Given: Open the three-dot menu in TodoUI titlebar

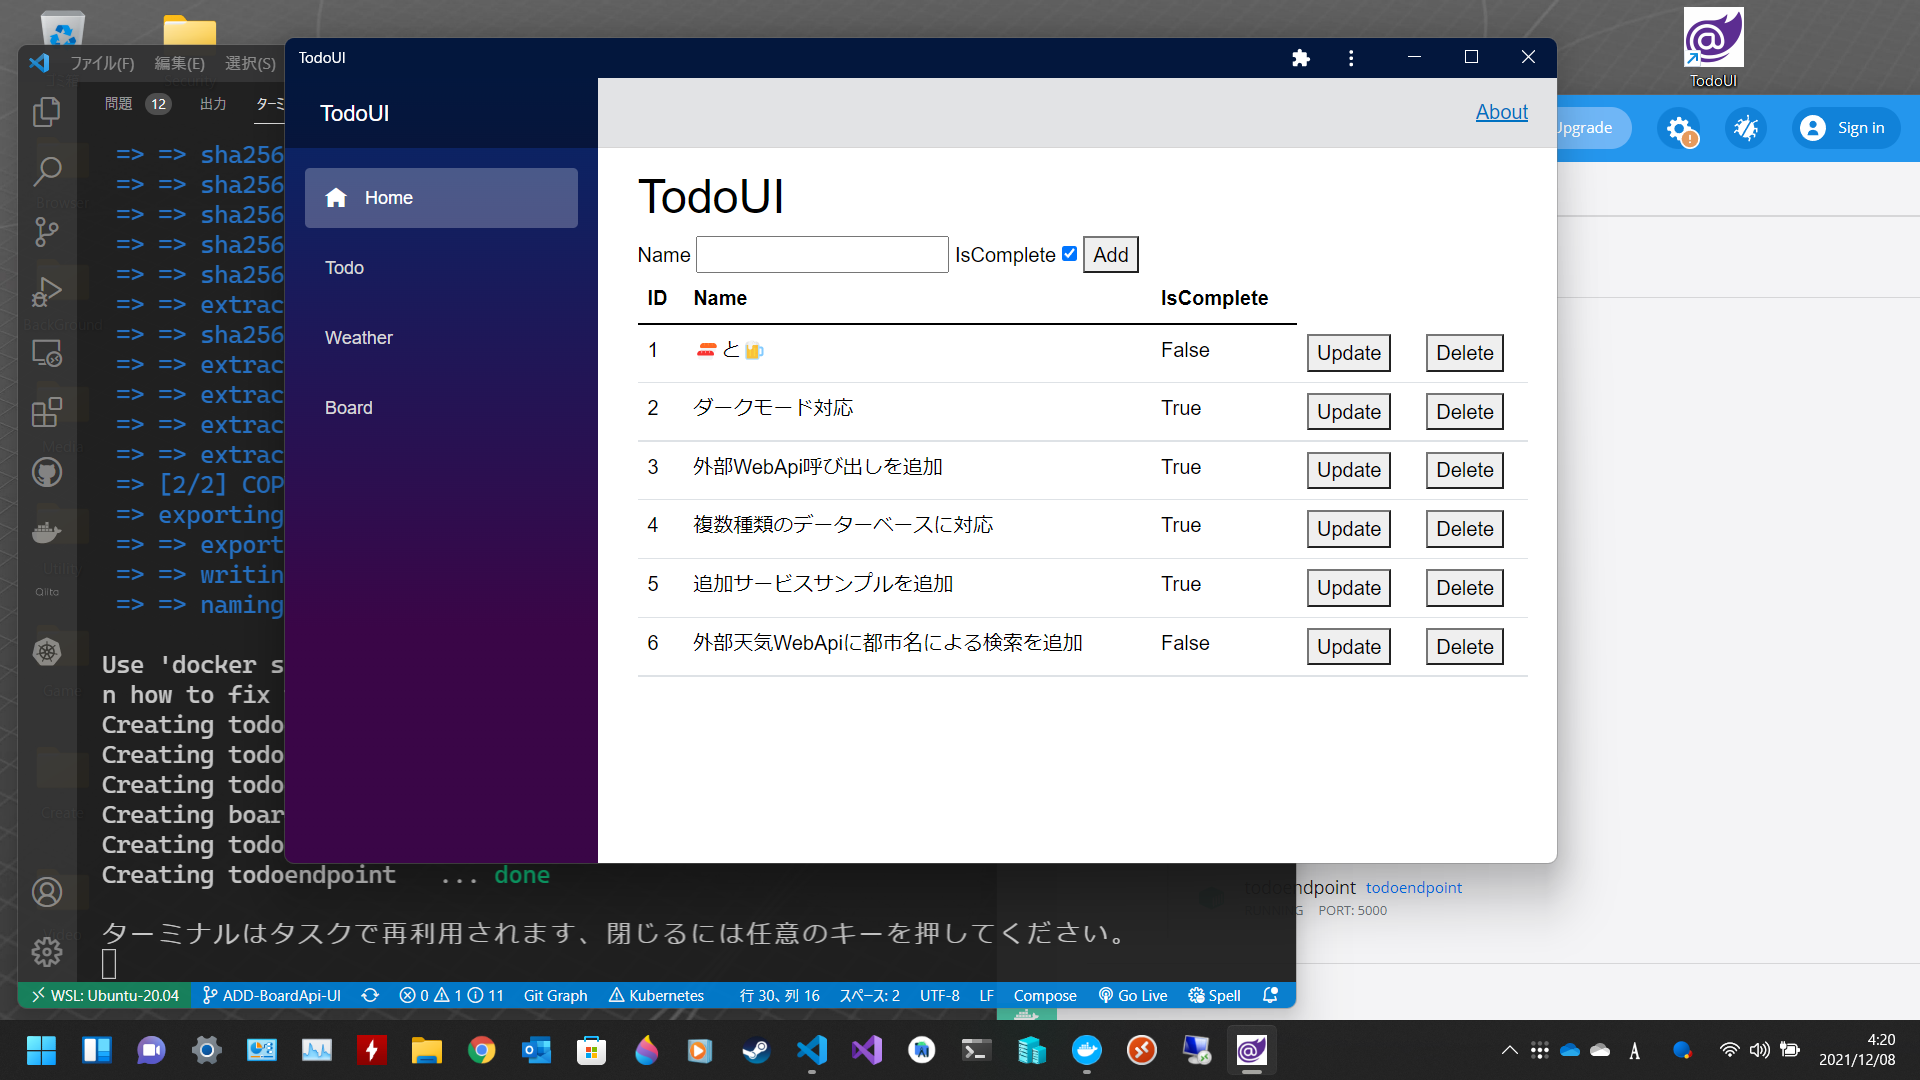Looking at the screenshot, I should coord(1351,58).
